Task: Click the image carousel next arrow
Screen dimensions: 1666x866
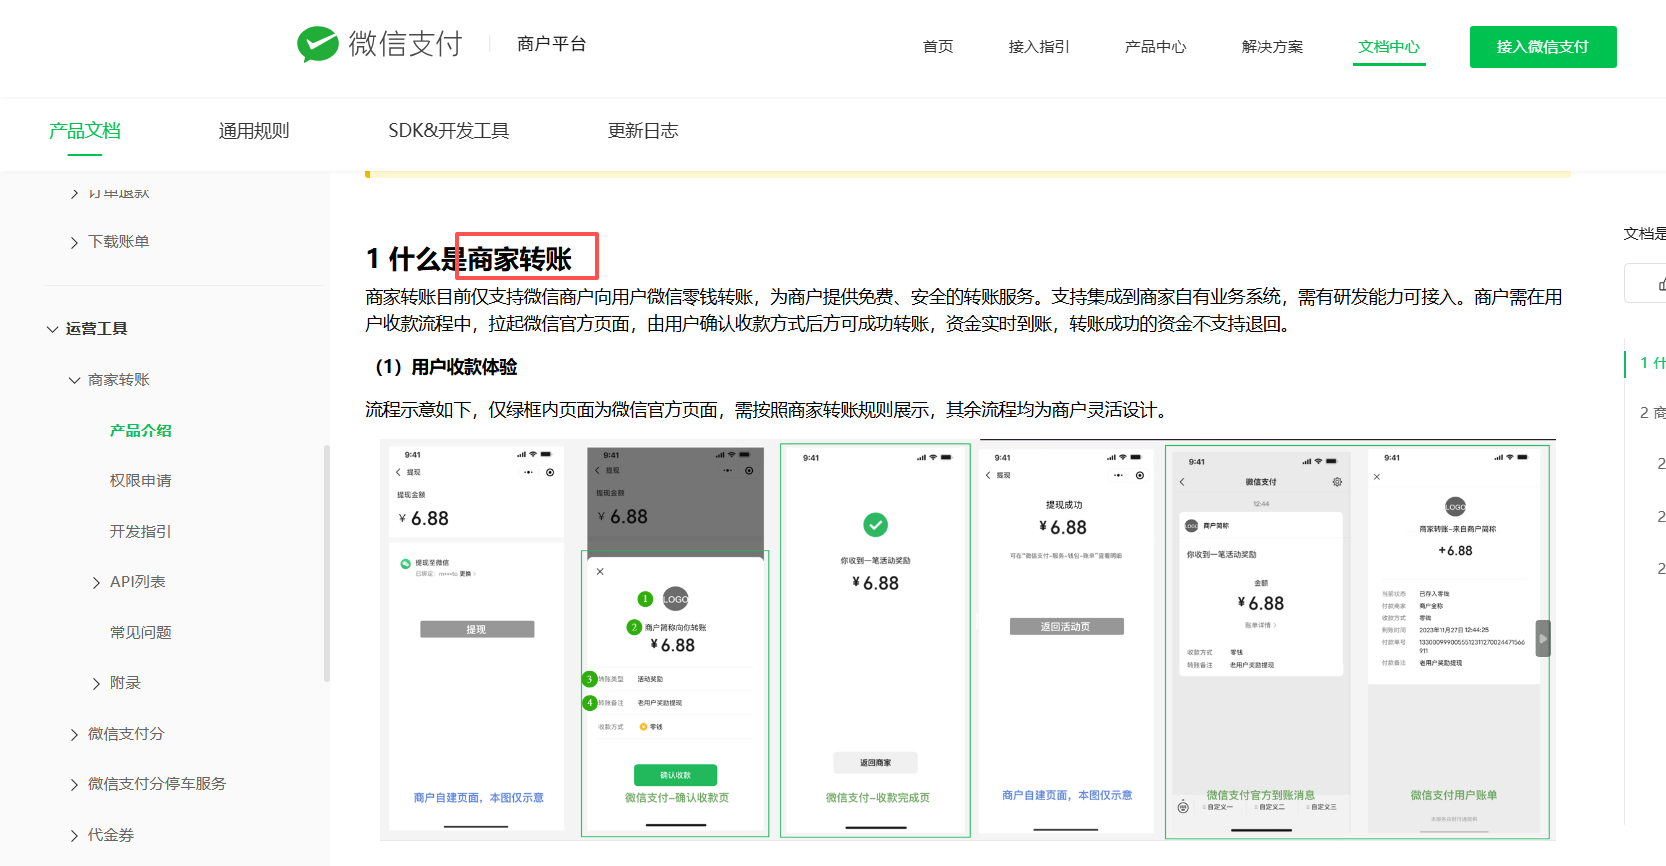Action: (x=1543, y=638)
